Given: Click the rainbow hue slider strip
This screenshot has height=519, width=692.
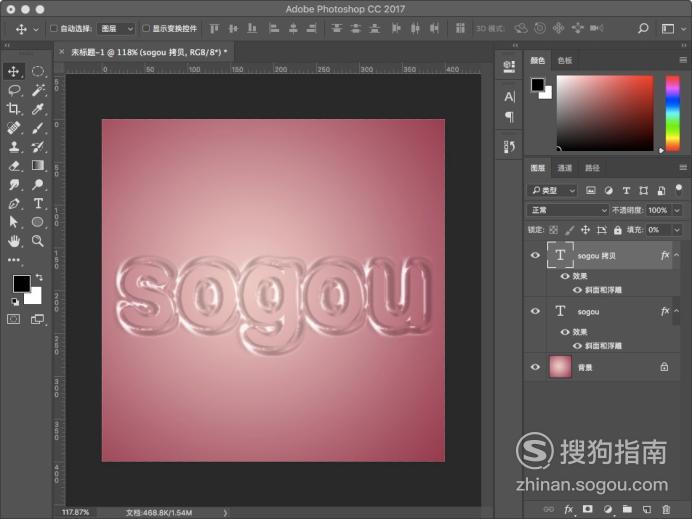Looking at the screenshot, I should pyautogui.click(x=673, y=113).
